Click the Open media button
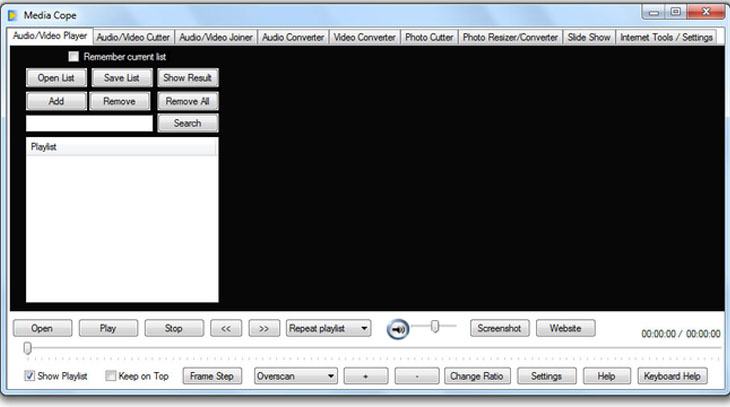This screenshot has width=730, height=407. coord(42,328)
